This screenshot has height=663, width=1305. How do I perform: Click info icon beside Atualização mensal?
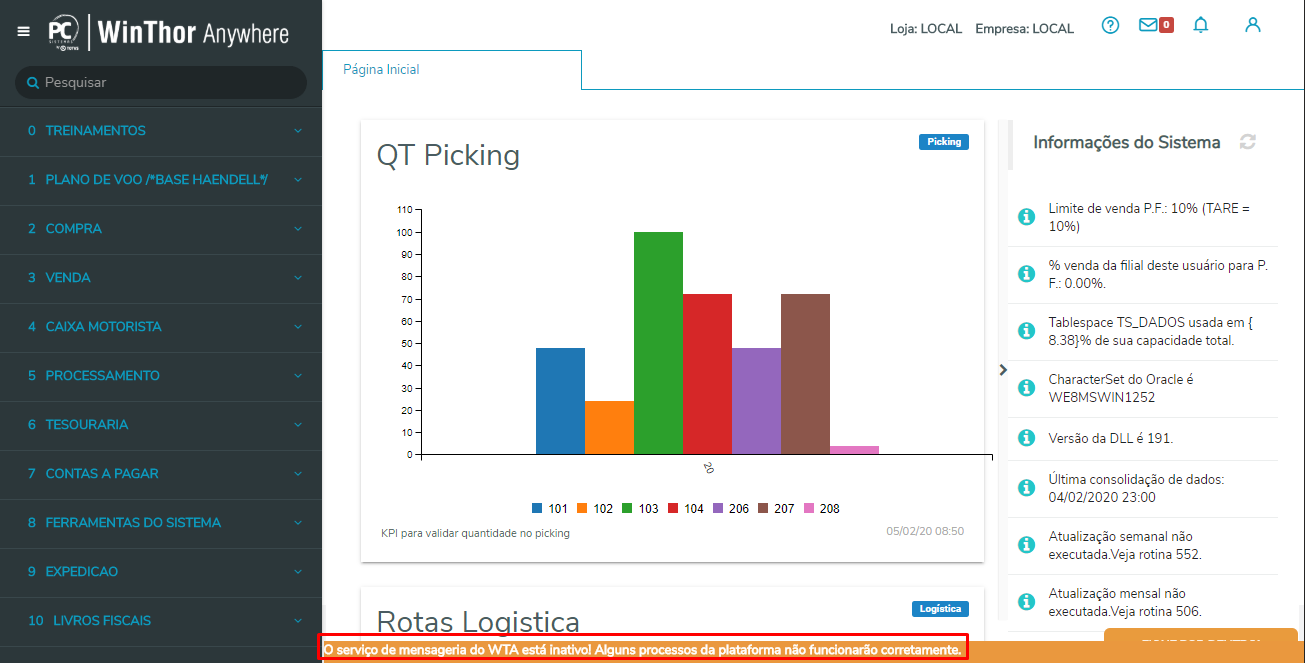point(1025,602)
